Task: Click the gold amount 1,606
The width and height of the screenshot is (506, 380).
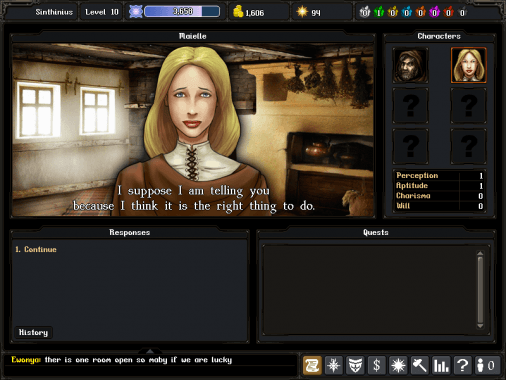Action: click(x=255, y=13)
